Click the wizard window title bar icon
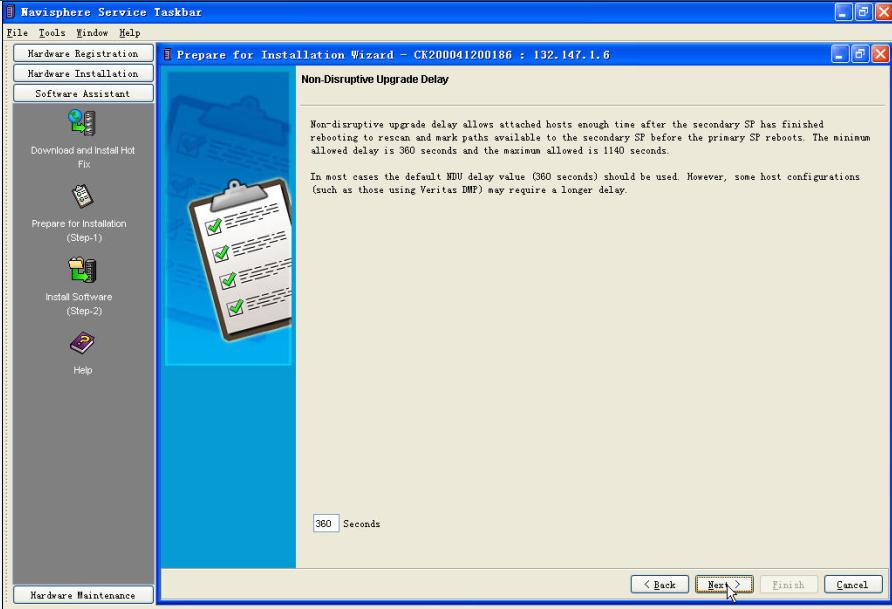The height and width of the screenshot is (609, 892). (x=167, y=55)
